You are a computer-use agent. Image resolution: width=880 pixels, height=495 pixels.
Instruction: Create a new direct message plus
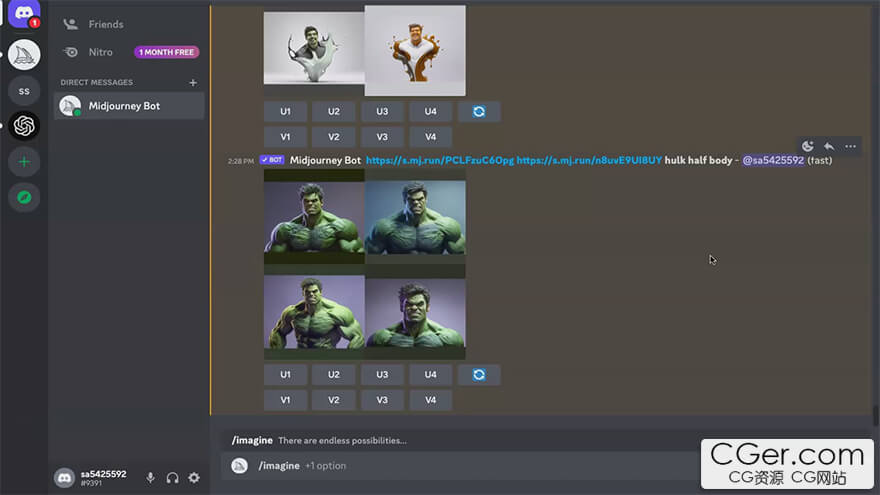coord(193,82)
